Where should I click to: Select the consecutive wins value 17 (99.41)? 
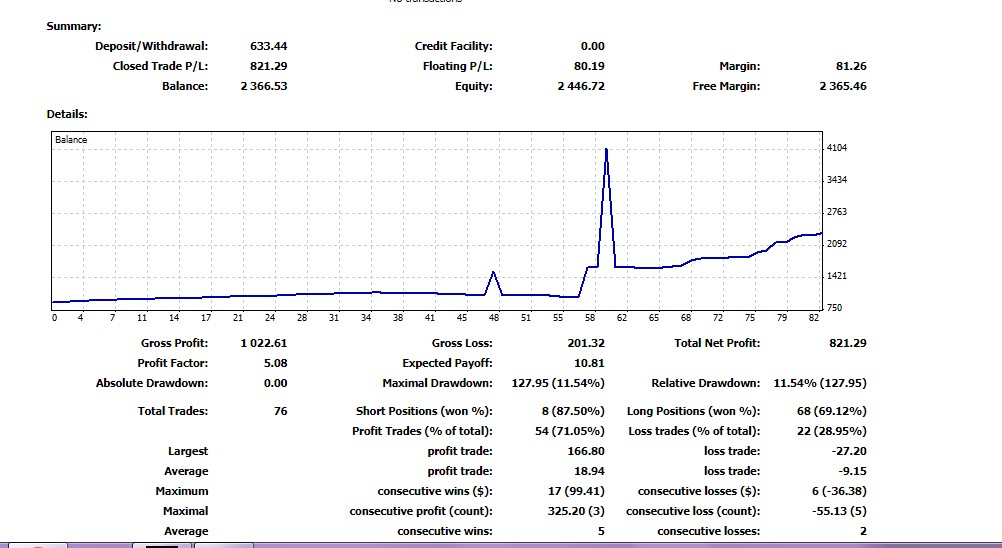click(576, 491)
